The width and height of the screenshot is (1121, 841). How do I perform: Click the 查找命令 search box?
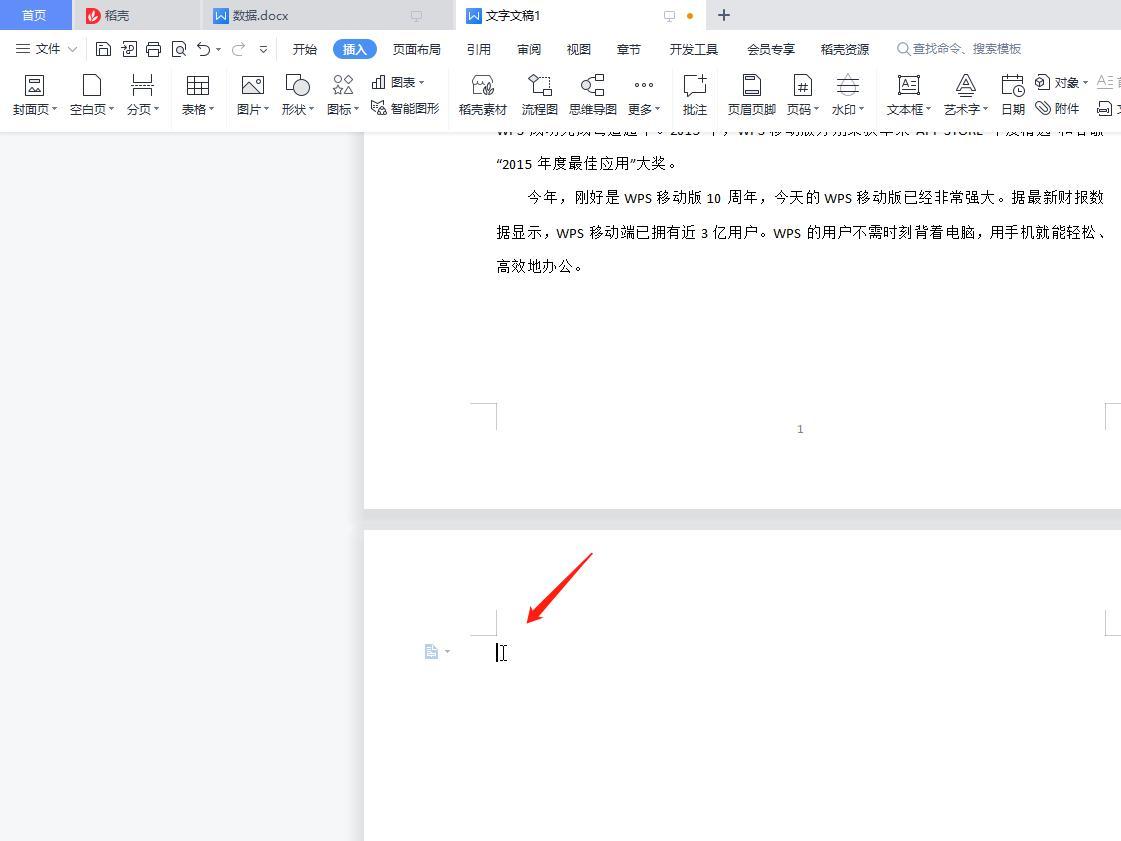tap(965, 49)
